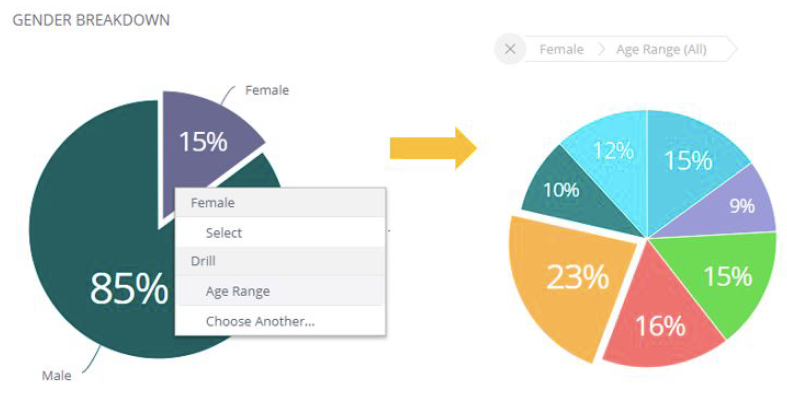Choose Select in the context menu
The height and width of the screenshot is (400, 787).
pyautogui.click(x=224, y=233)
